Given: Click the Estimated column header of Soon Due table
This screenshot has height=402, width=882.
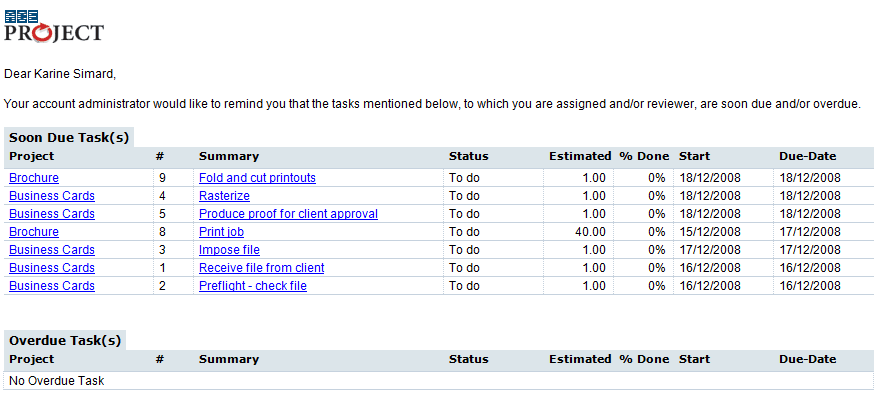Looking at the screenshot, I should tap(580, 156).
